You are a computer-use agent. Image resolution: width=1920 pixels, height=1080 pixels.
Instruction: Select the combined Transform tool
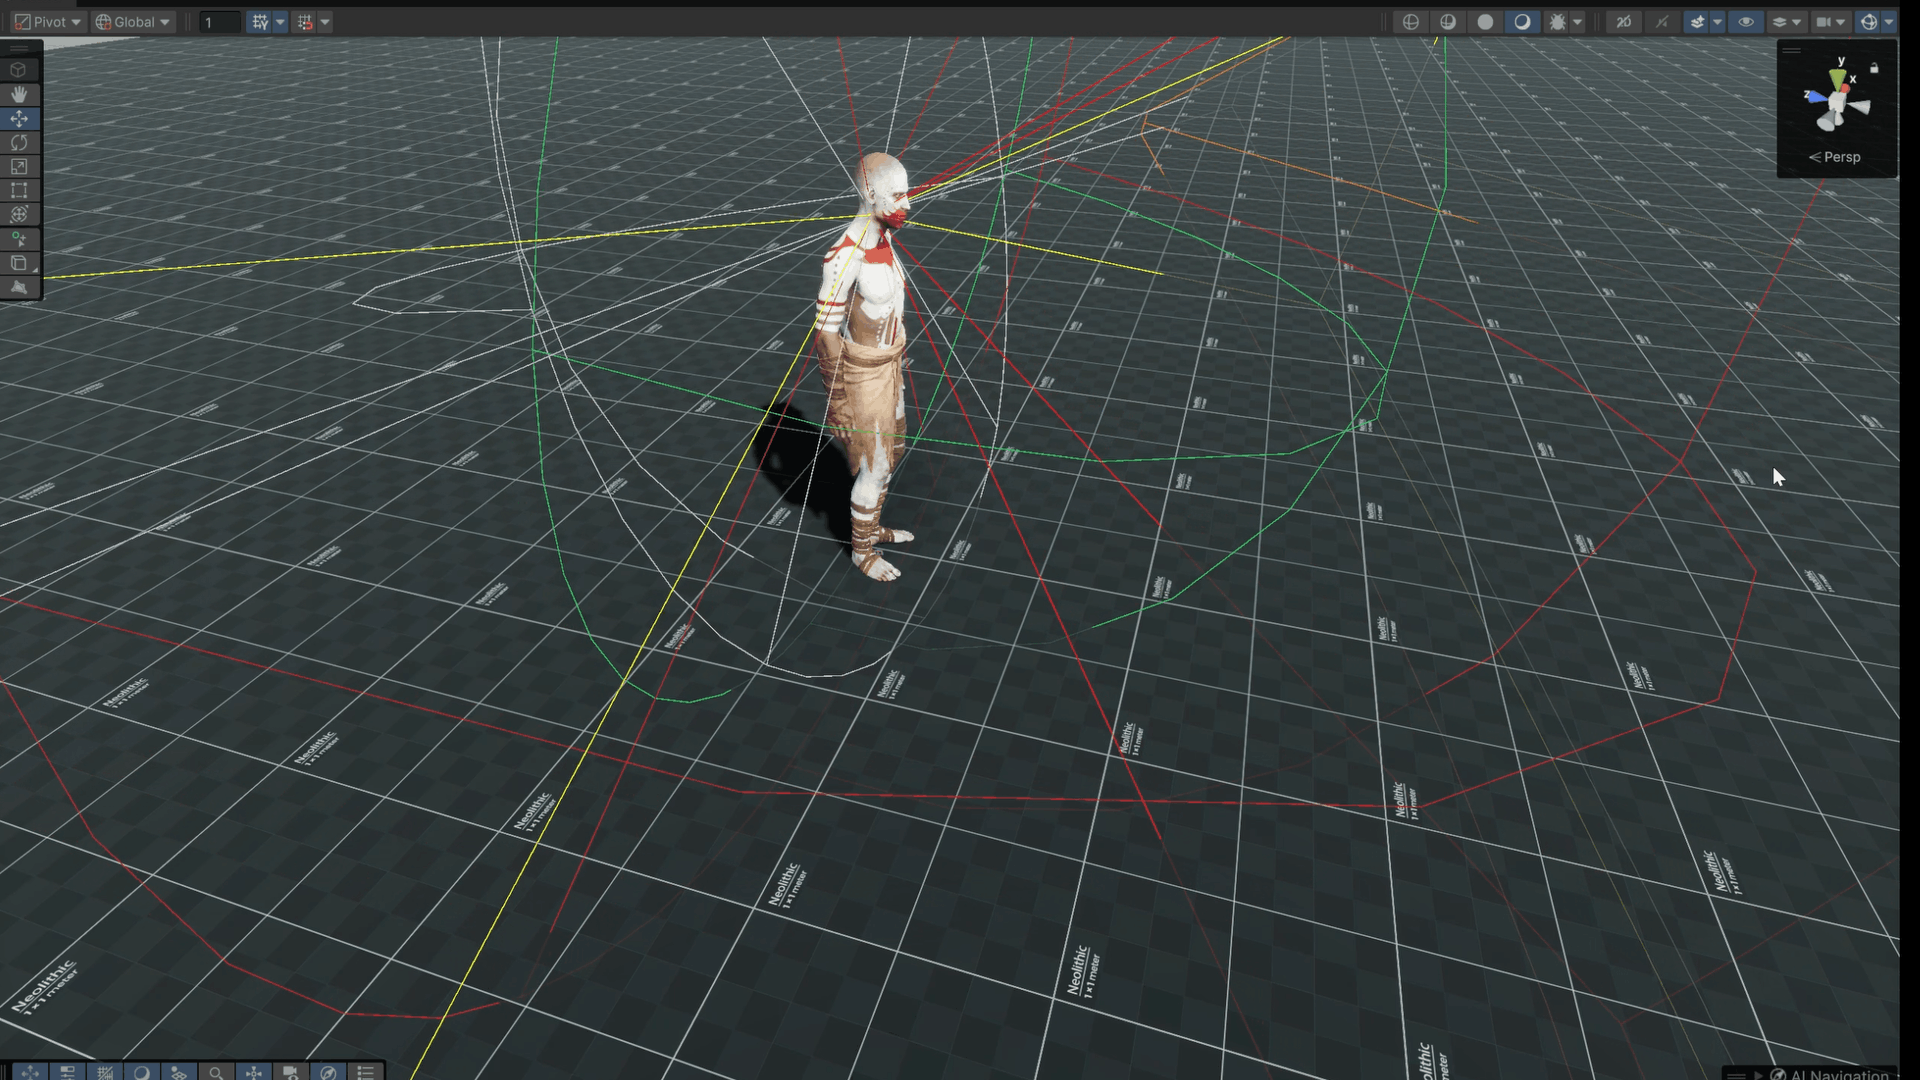[x=19, y=214]
